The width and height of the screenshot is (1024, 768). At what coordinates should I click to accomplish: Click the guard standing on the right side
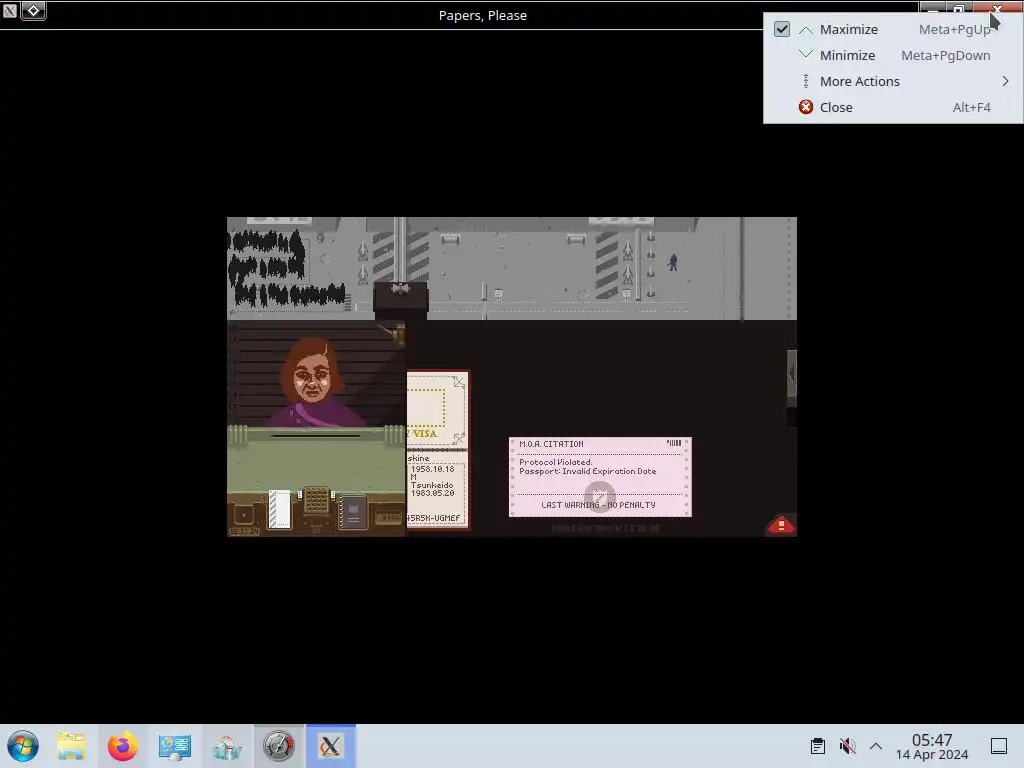pos(673,262)
